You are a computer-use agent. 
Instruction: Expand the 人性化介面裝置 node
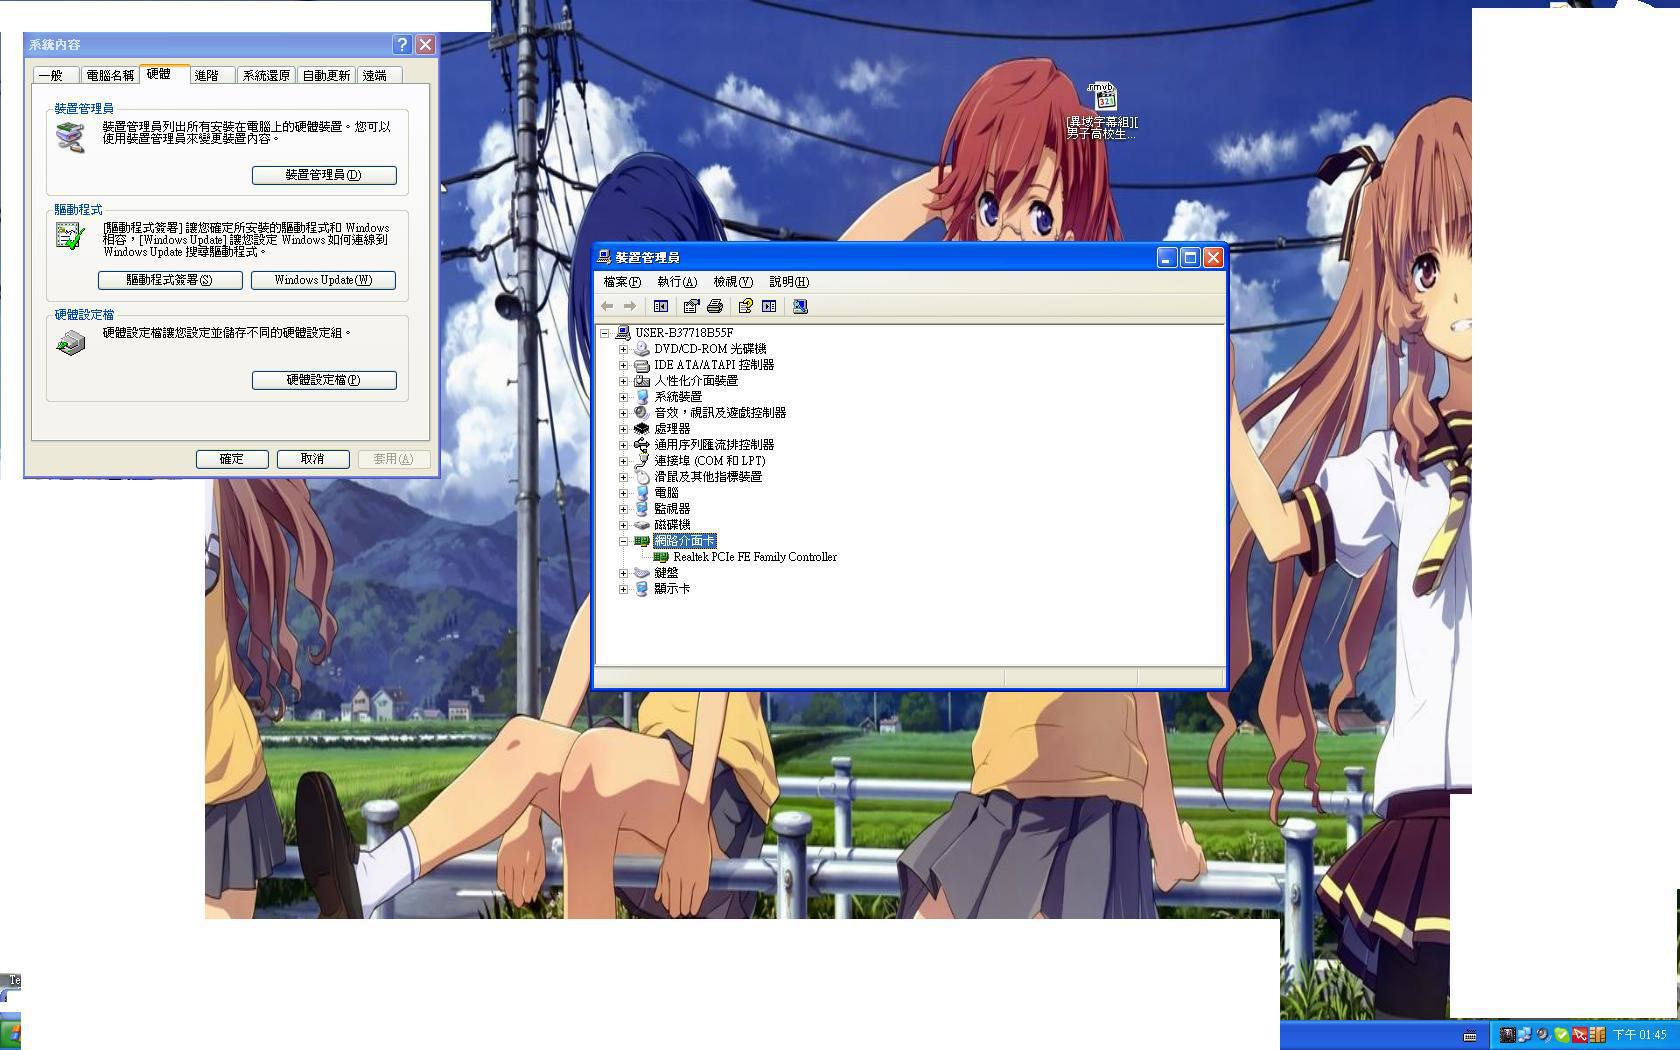pyautogui.click(x=623, y=381)
